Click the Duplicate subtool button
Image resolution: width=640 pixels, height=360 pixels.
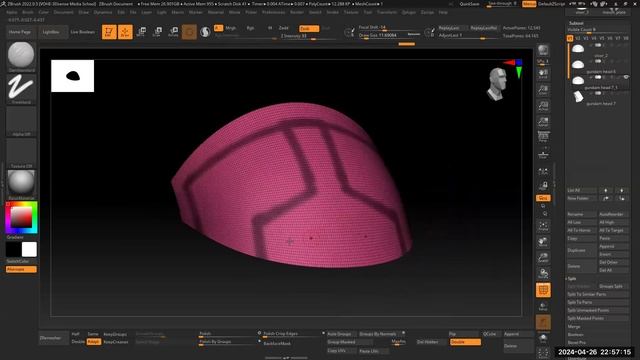point(582,250)
